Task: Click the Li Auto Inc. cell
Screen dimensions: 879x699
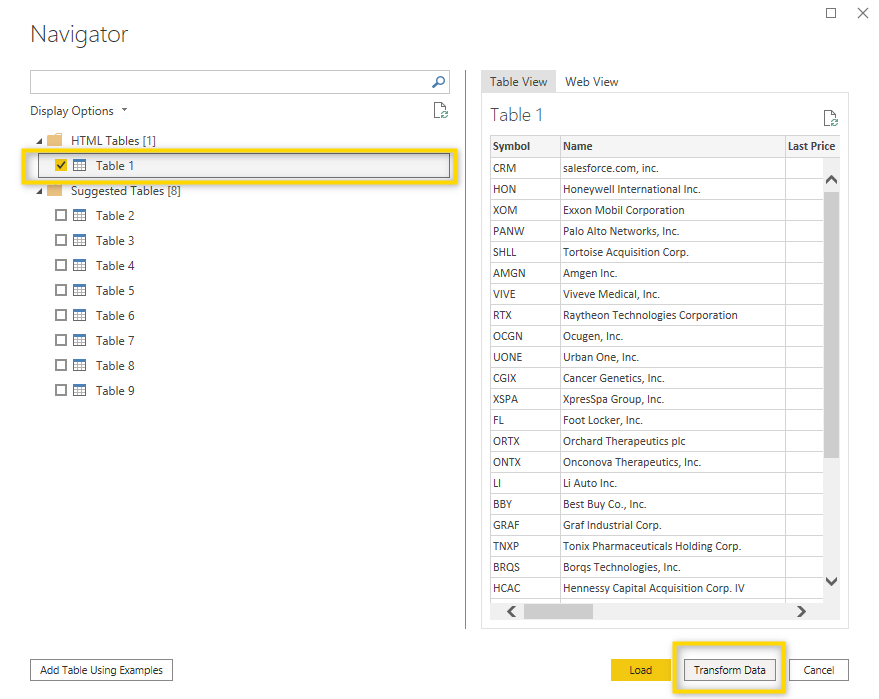Action: point(673,483)
